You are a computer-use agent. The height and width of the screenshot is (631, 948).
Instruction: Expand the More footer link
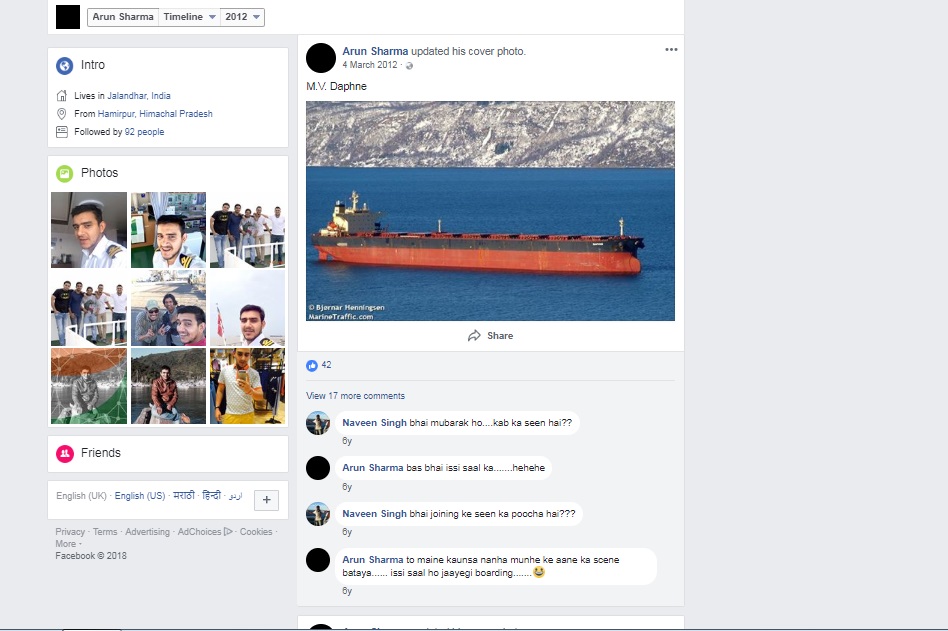click(66, 544)
